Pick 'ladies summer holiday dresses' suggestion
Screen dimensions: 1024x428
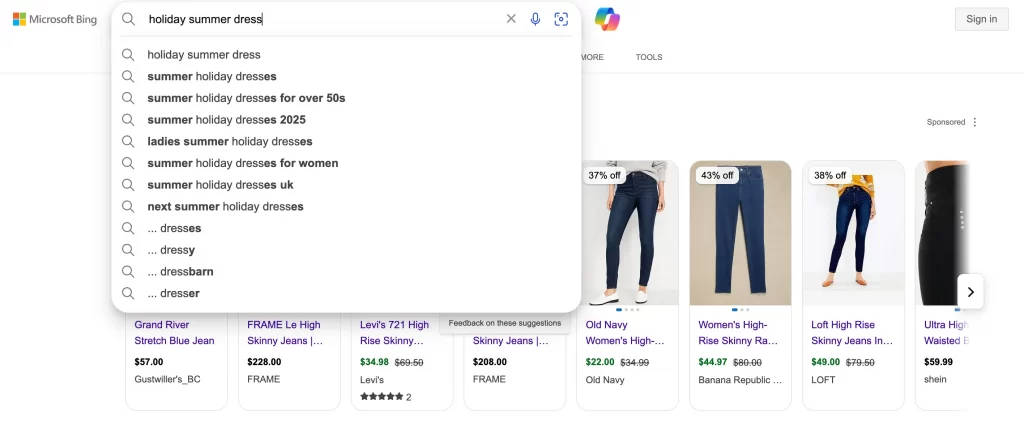(346, 141)
